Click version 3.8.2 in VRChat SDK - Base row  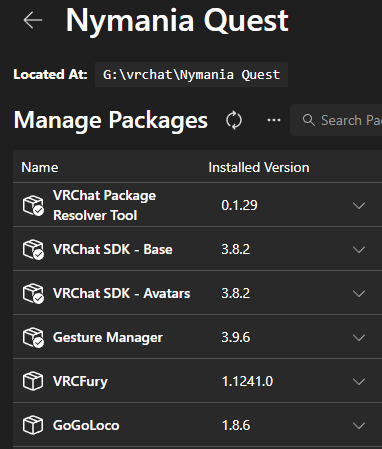[236, 249]
